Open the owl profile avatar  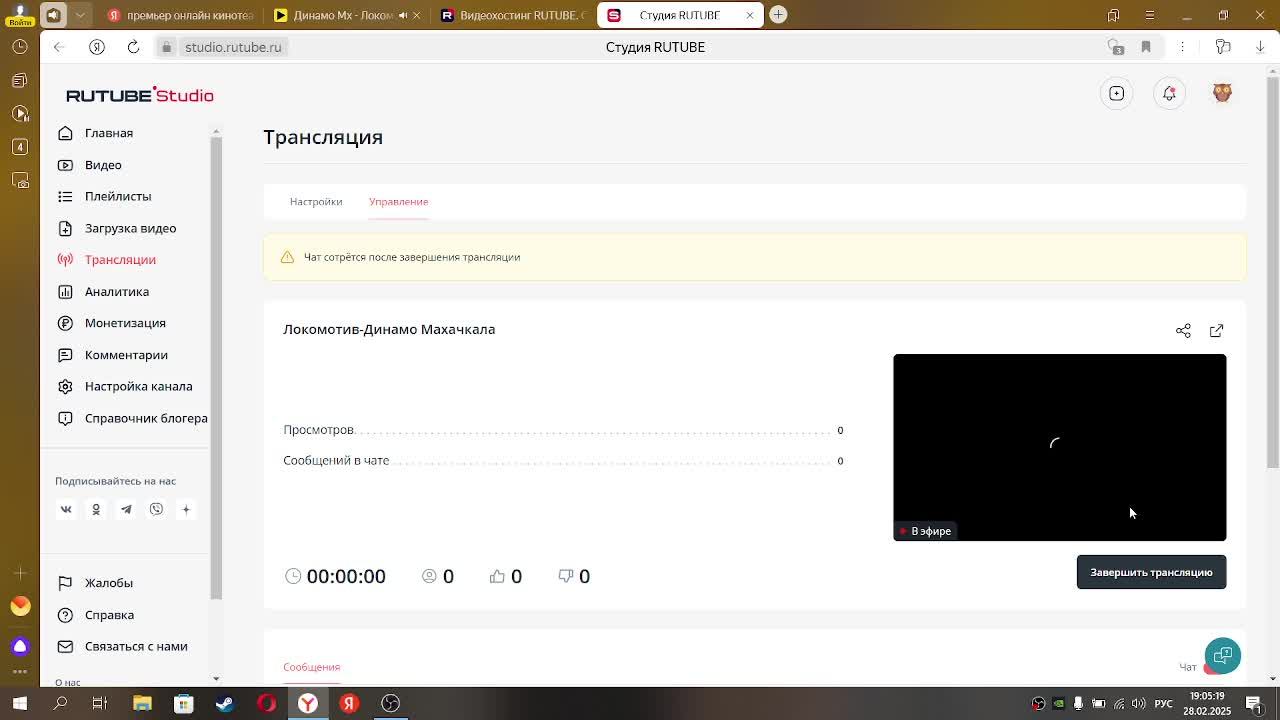tap(1222, 93)
